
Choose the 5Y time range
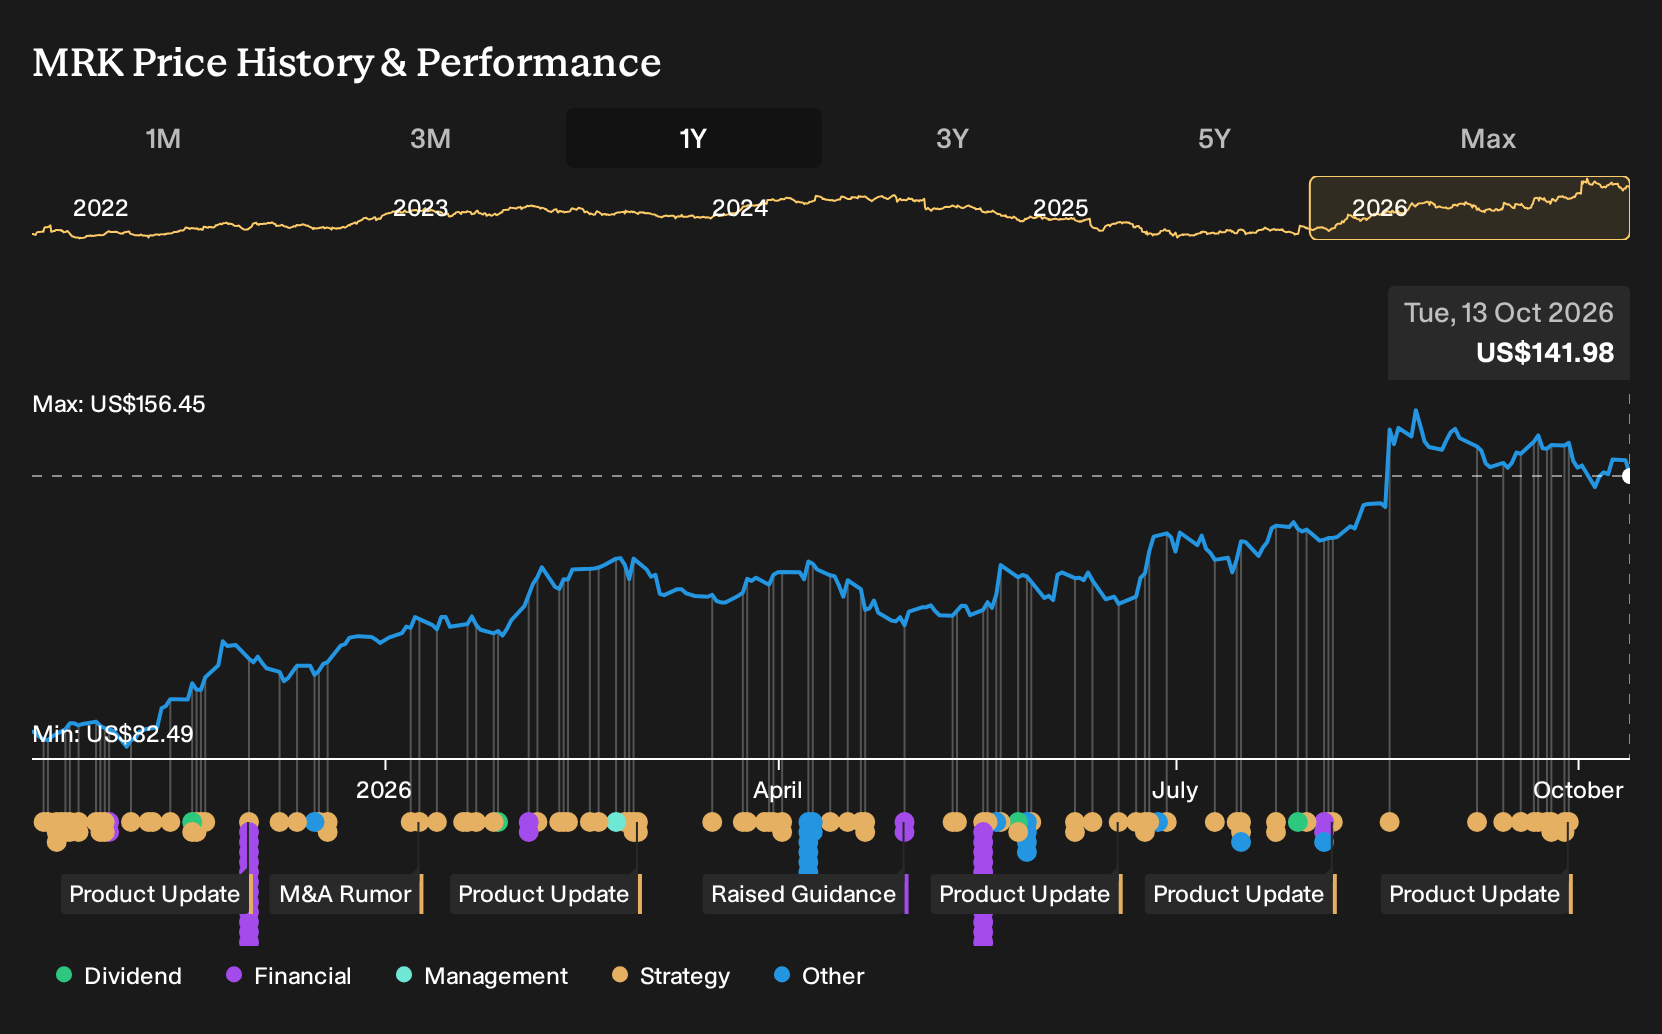pos(1214,138)
